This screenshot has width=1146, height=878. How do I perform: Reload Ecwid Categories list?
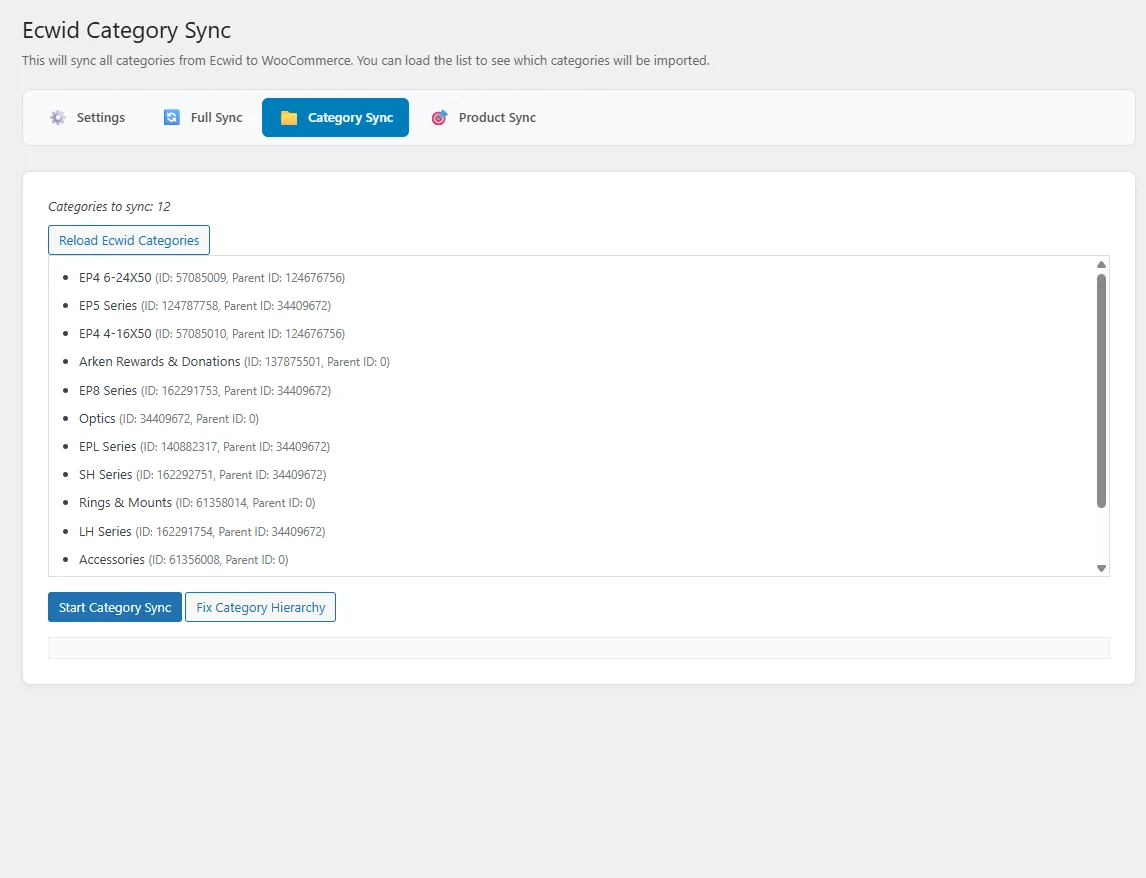[129, 241]
